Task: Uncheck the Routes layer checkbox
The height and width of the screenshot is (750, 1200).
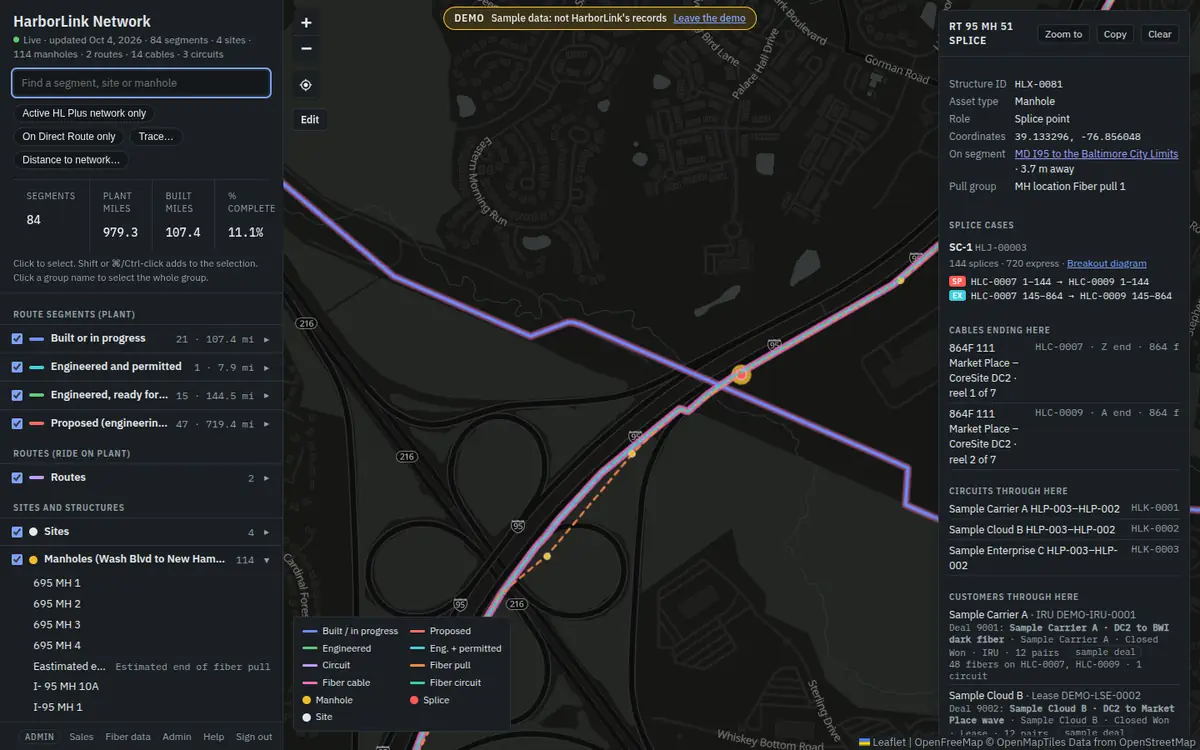Action: (x=17, y=478)
